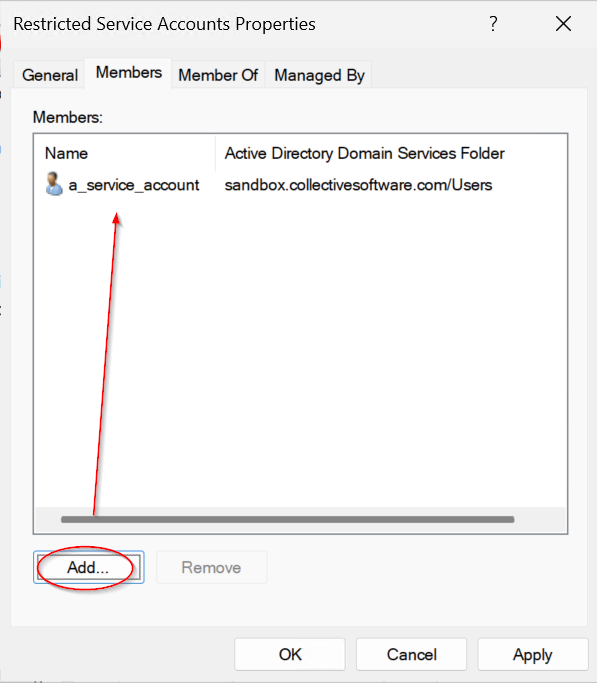Go to the Managed By tab
The image size is (597, 683).
tap(319, 75)
